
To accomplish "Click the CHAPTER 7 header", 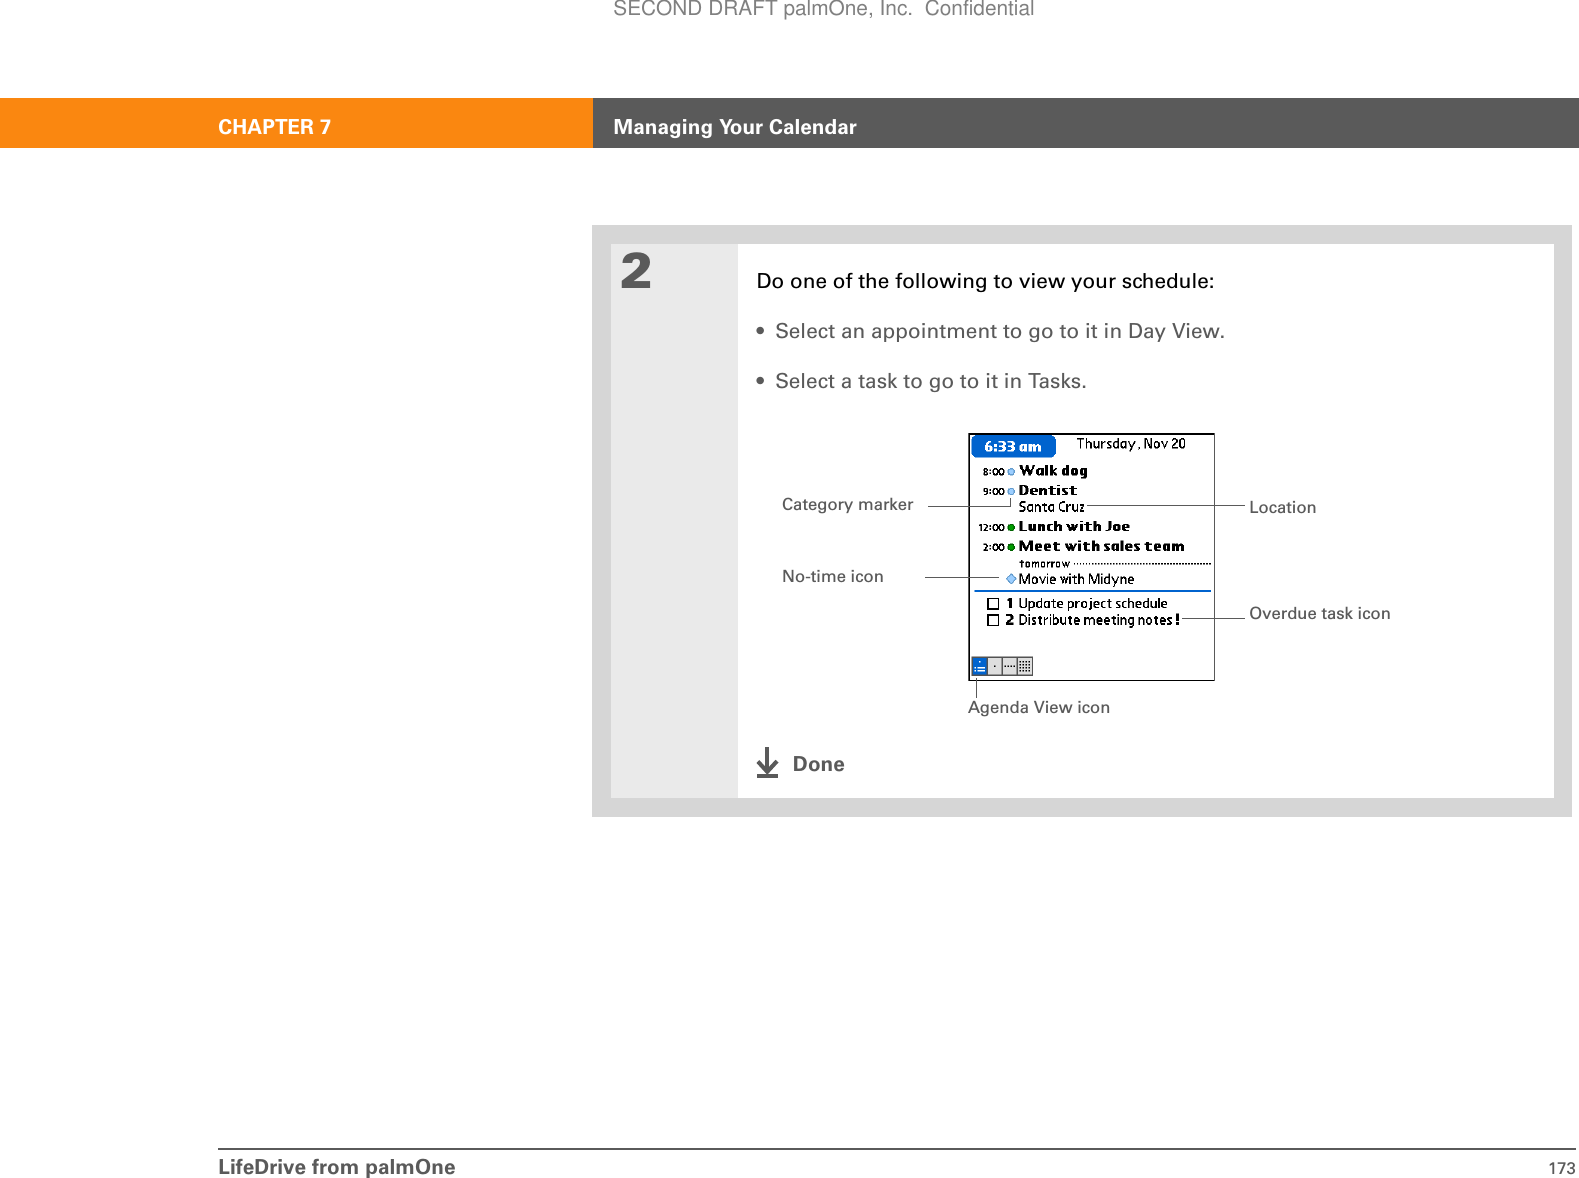I will click(x=274, y=127).
